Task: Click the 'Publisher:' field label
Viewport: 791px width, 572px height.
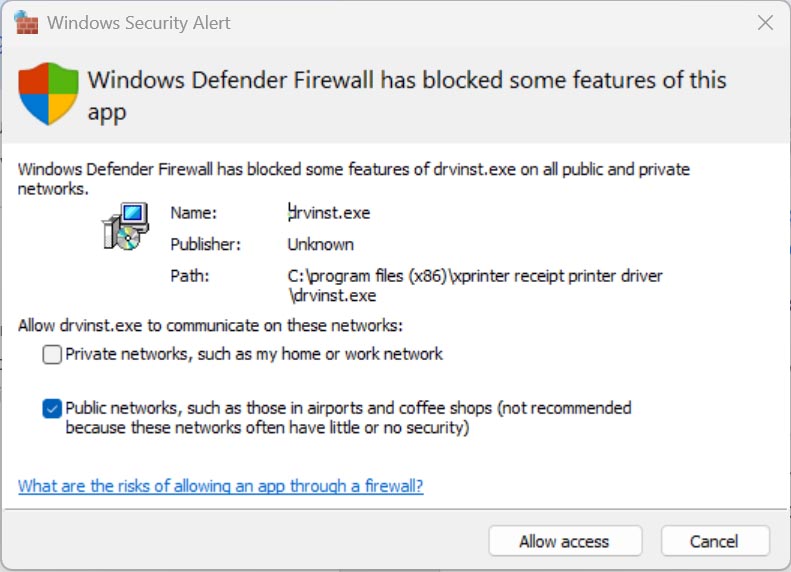Action: pyautogui.click(x=205, y=244)
